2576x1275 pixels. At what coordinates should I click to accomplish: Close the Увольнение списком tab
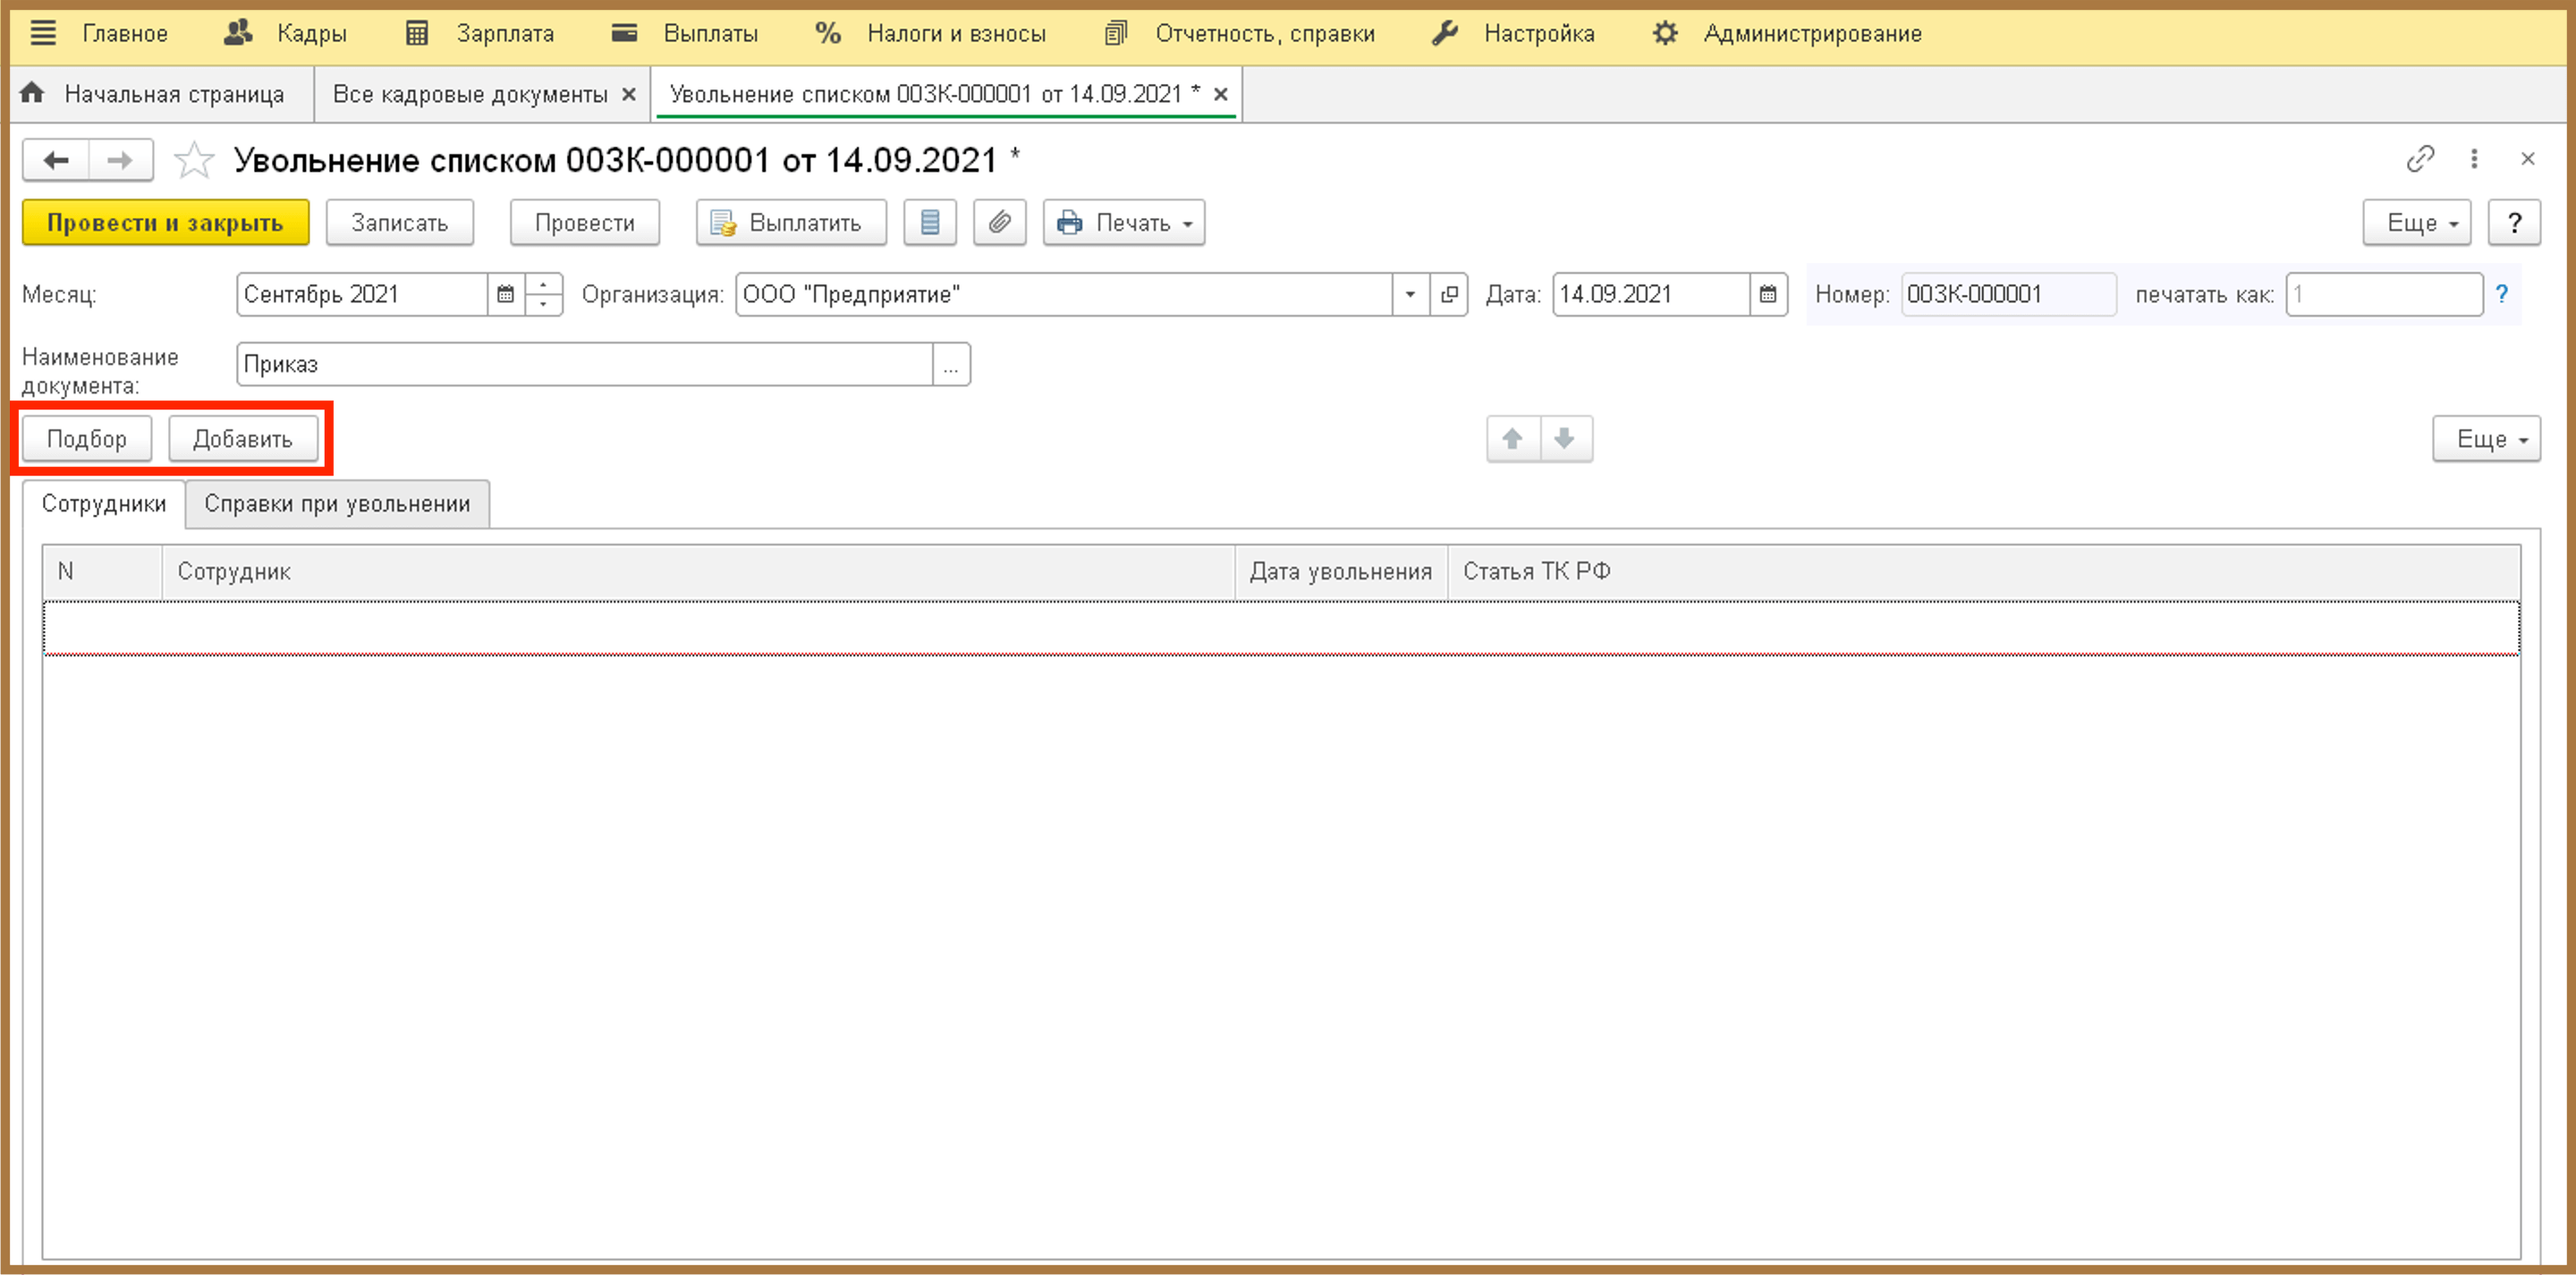tap(1221, 94)
